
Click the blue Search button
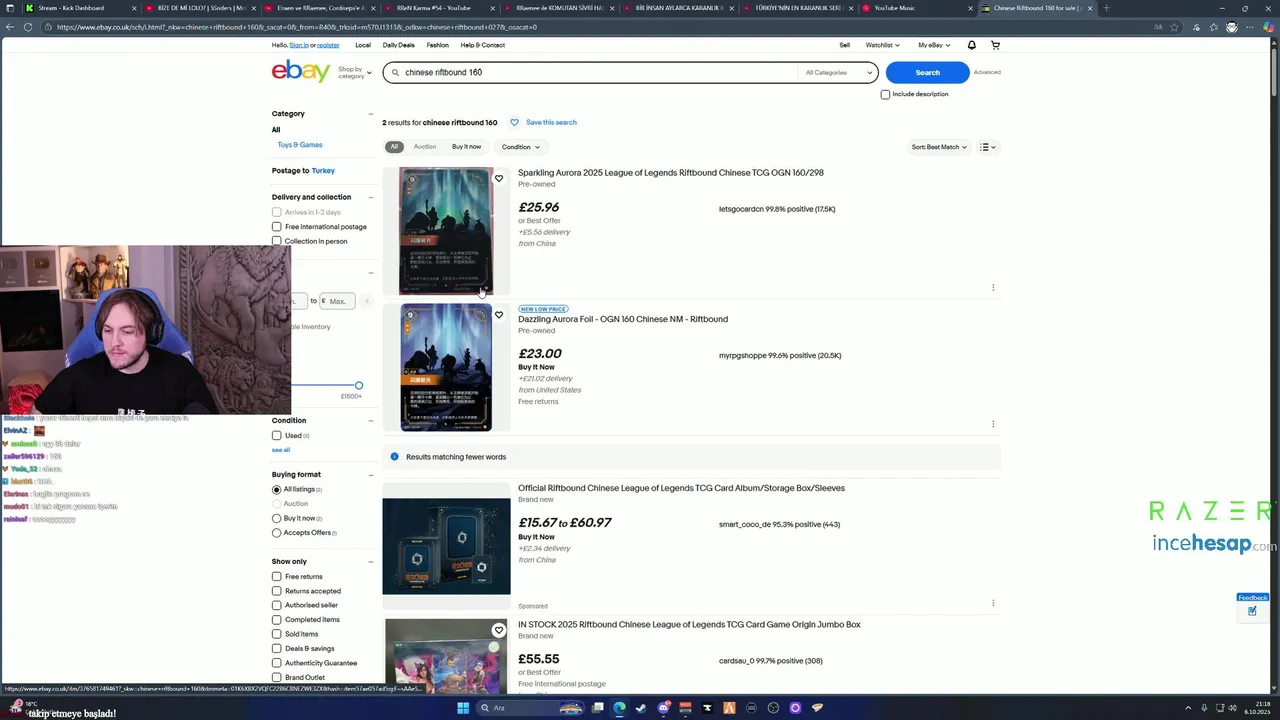[927, 72]
